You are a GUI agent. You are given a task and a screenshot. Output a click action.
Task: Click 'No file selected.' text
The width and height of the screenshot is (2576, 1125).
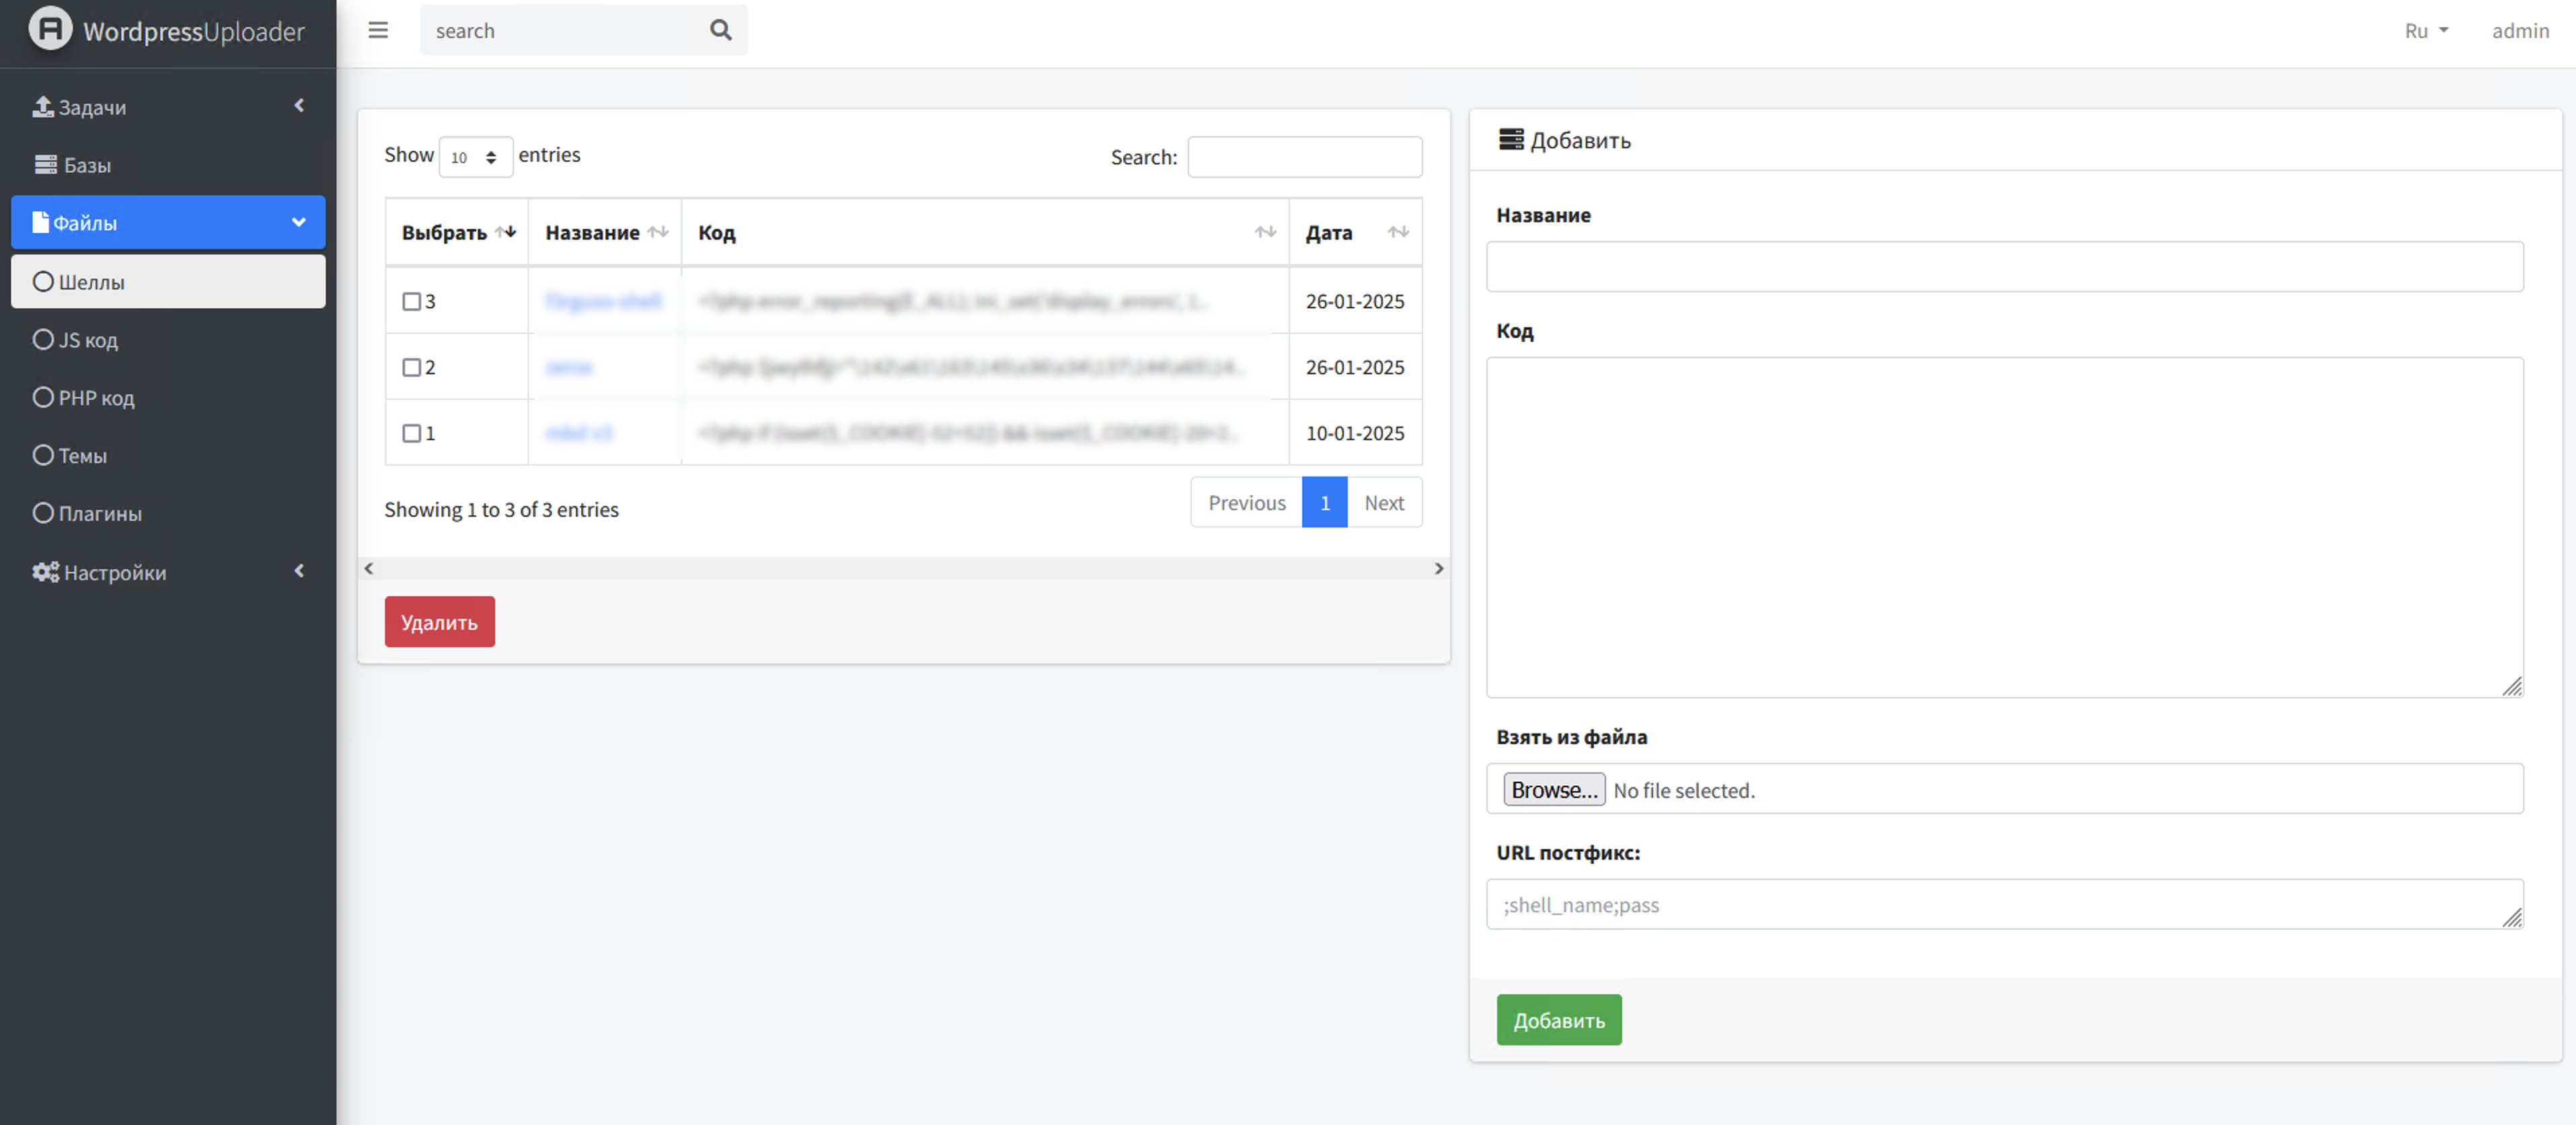pyautogui.click(x=1684, y=790)
